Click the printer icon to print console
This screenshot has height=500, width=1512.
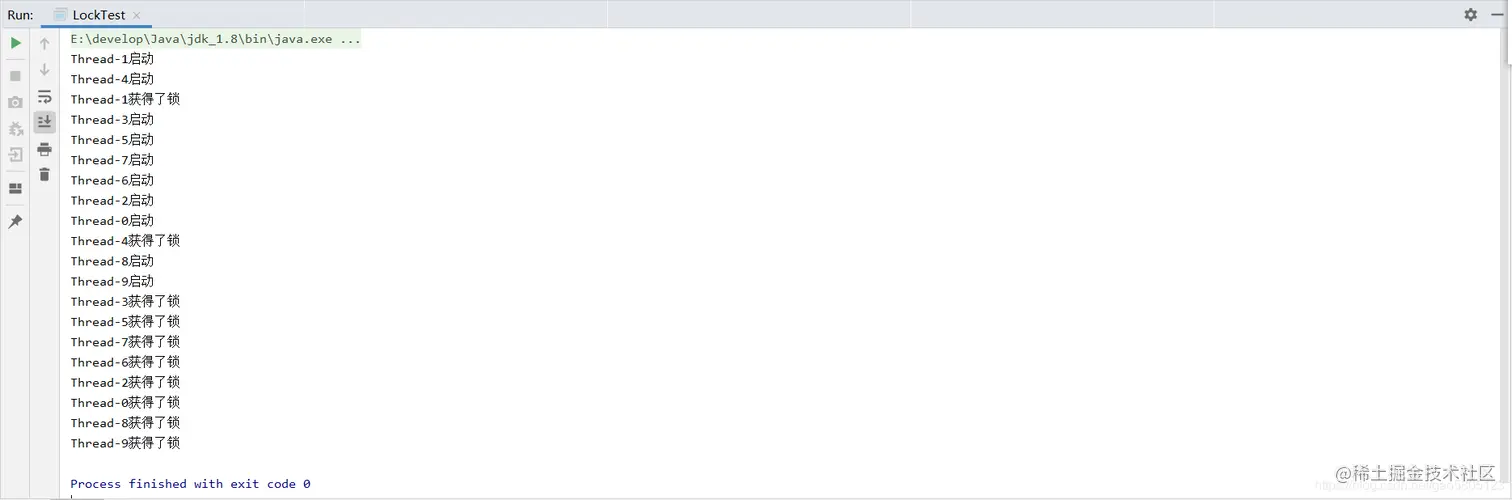(44, 149)
